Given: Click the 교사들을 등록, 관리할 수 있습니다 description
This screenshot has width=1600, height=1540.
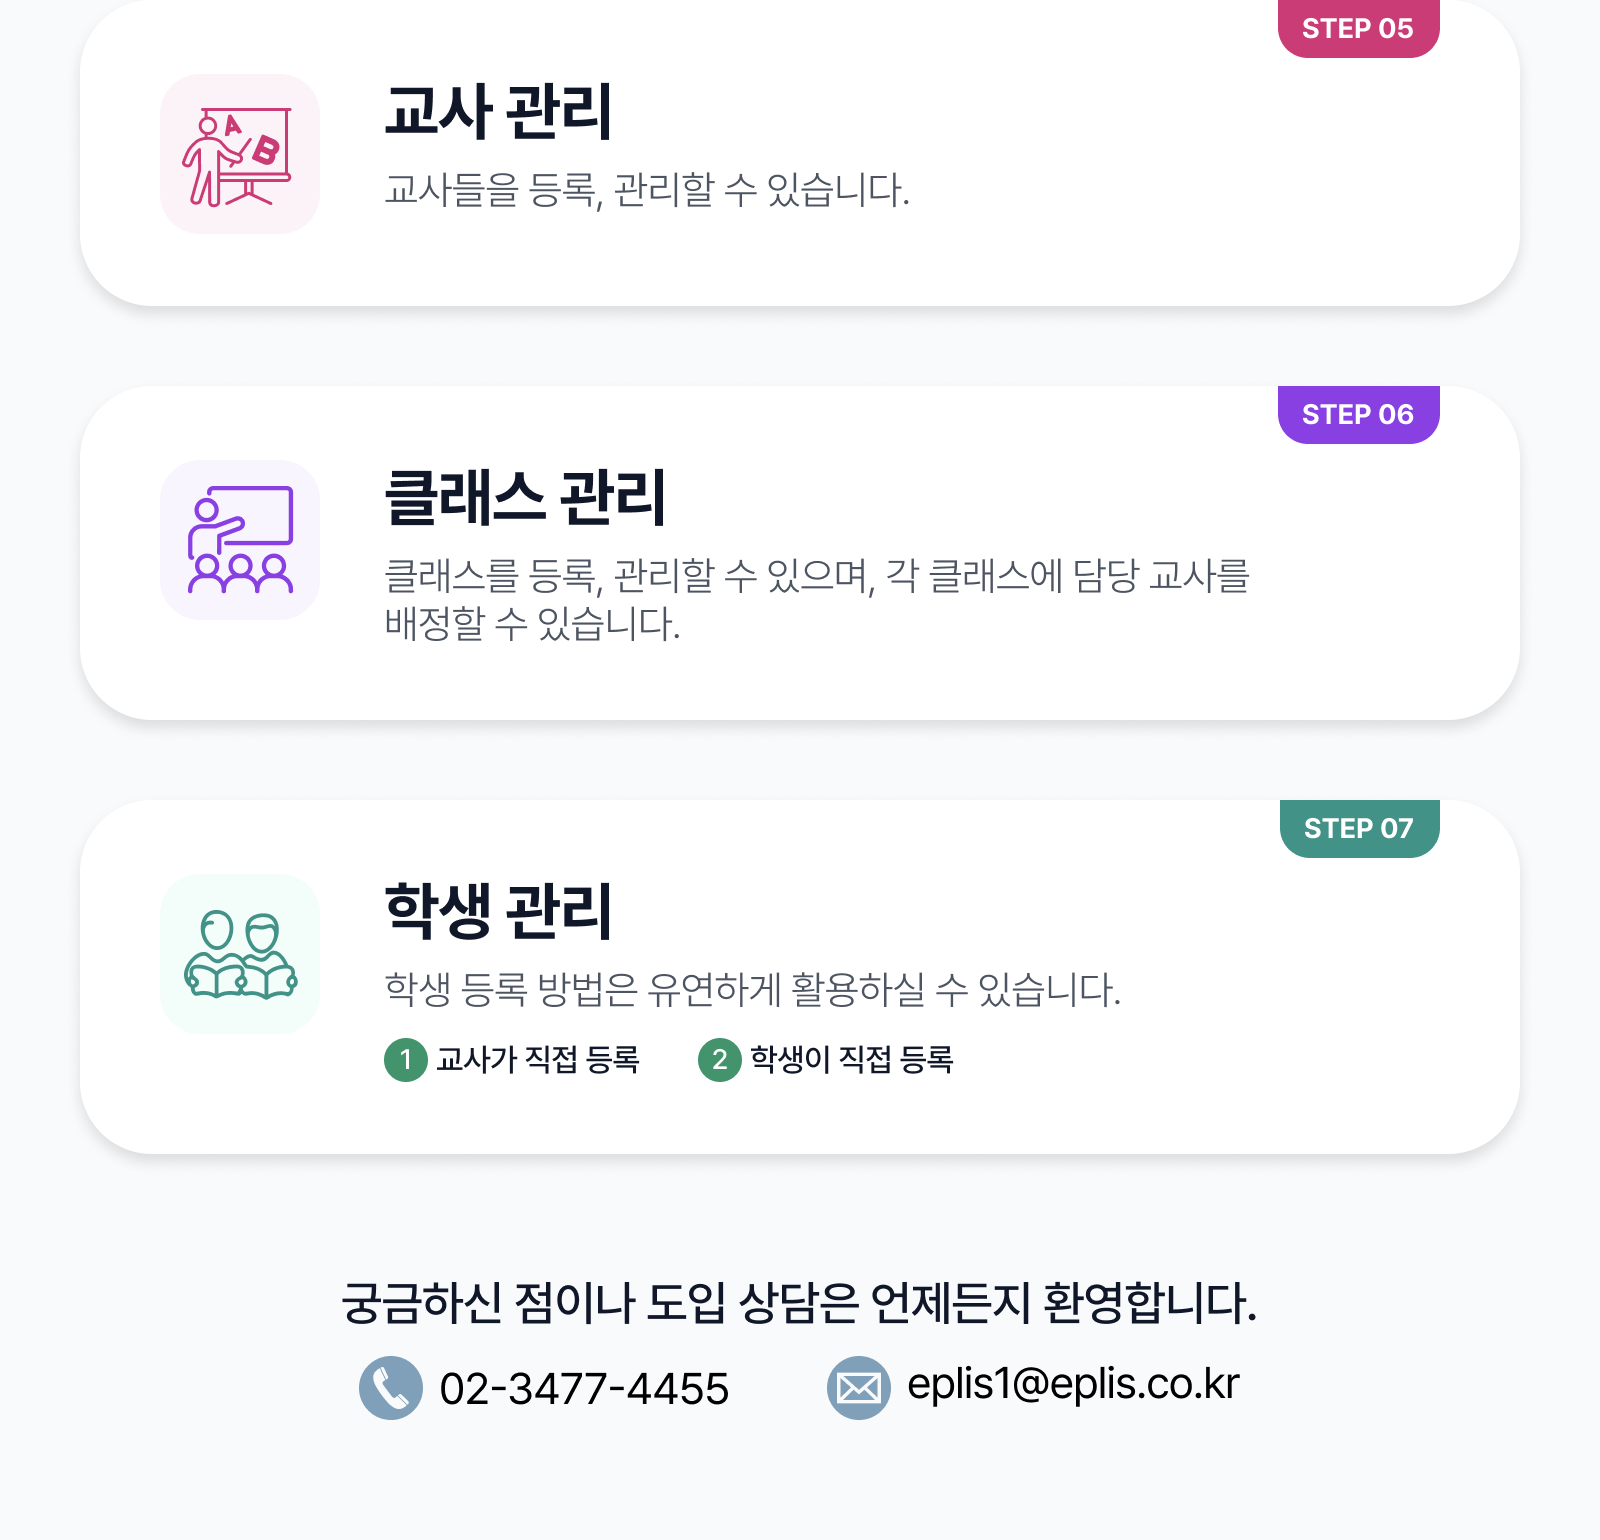Looking at the screenshot, I should click(647, 190).
